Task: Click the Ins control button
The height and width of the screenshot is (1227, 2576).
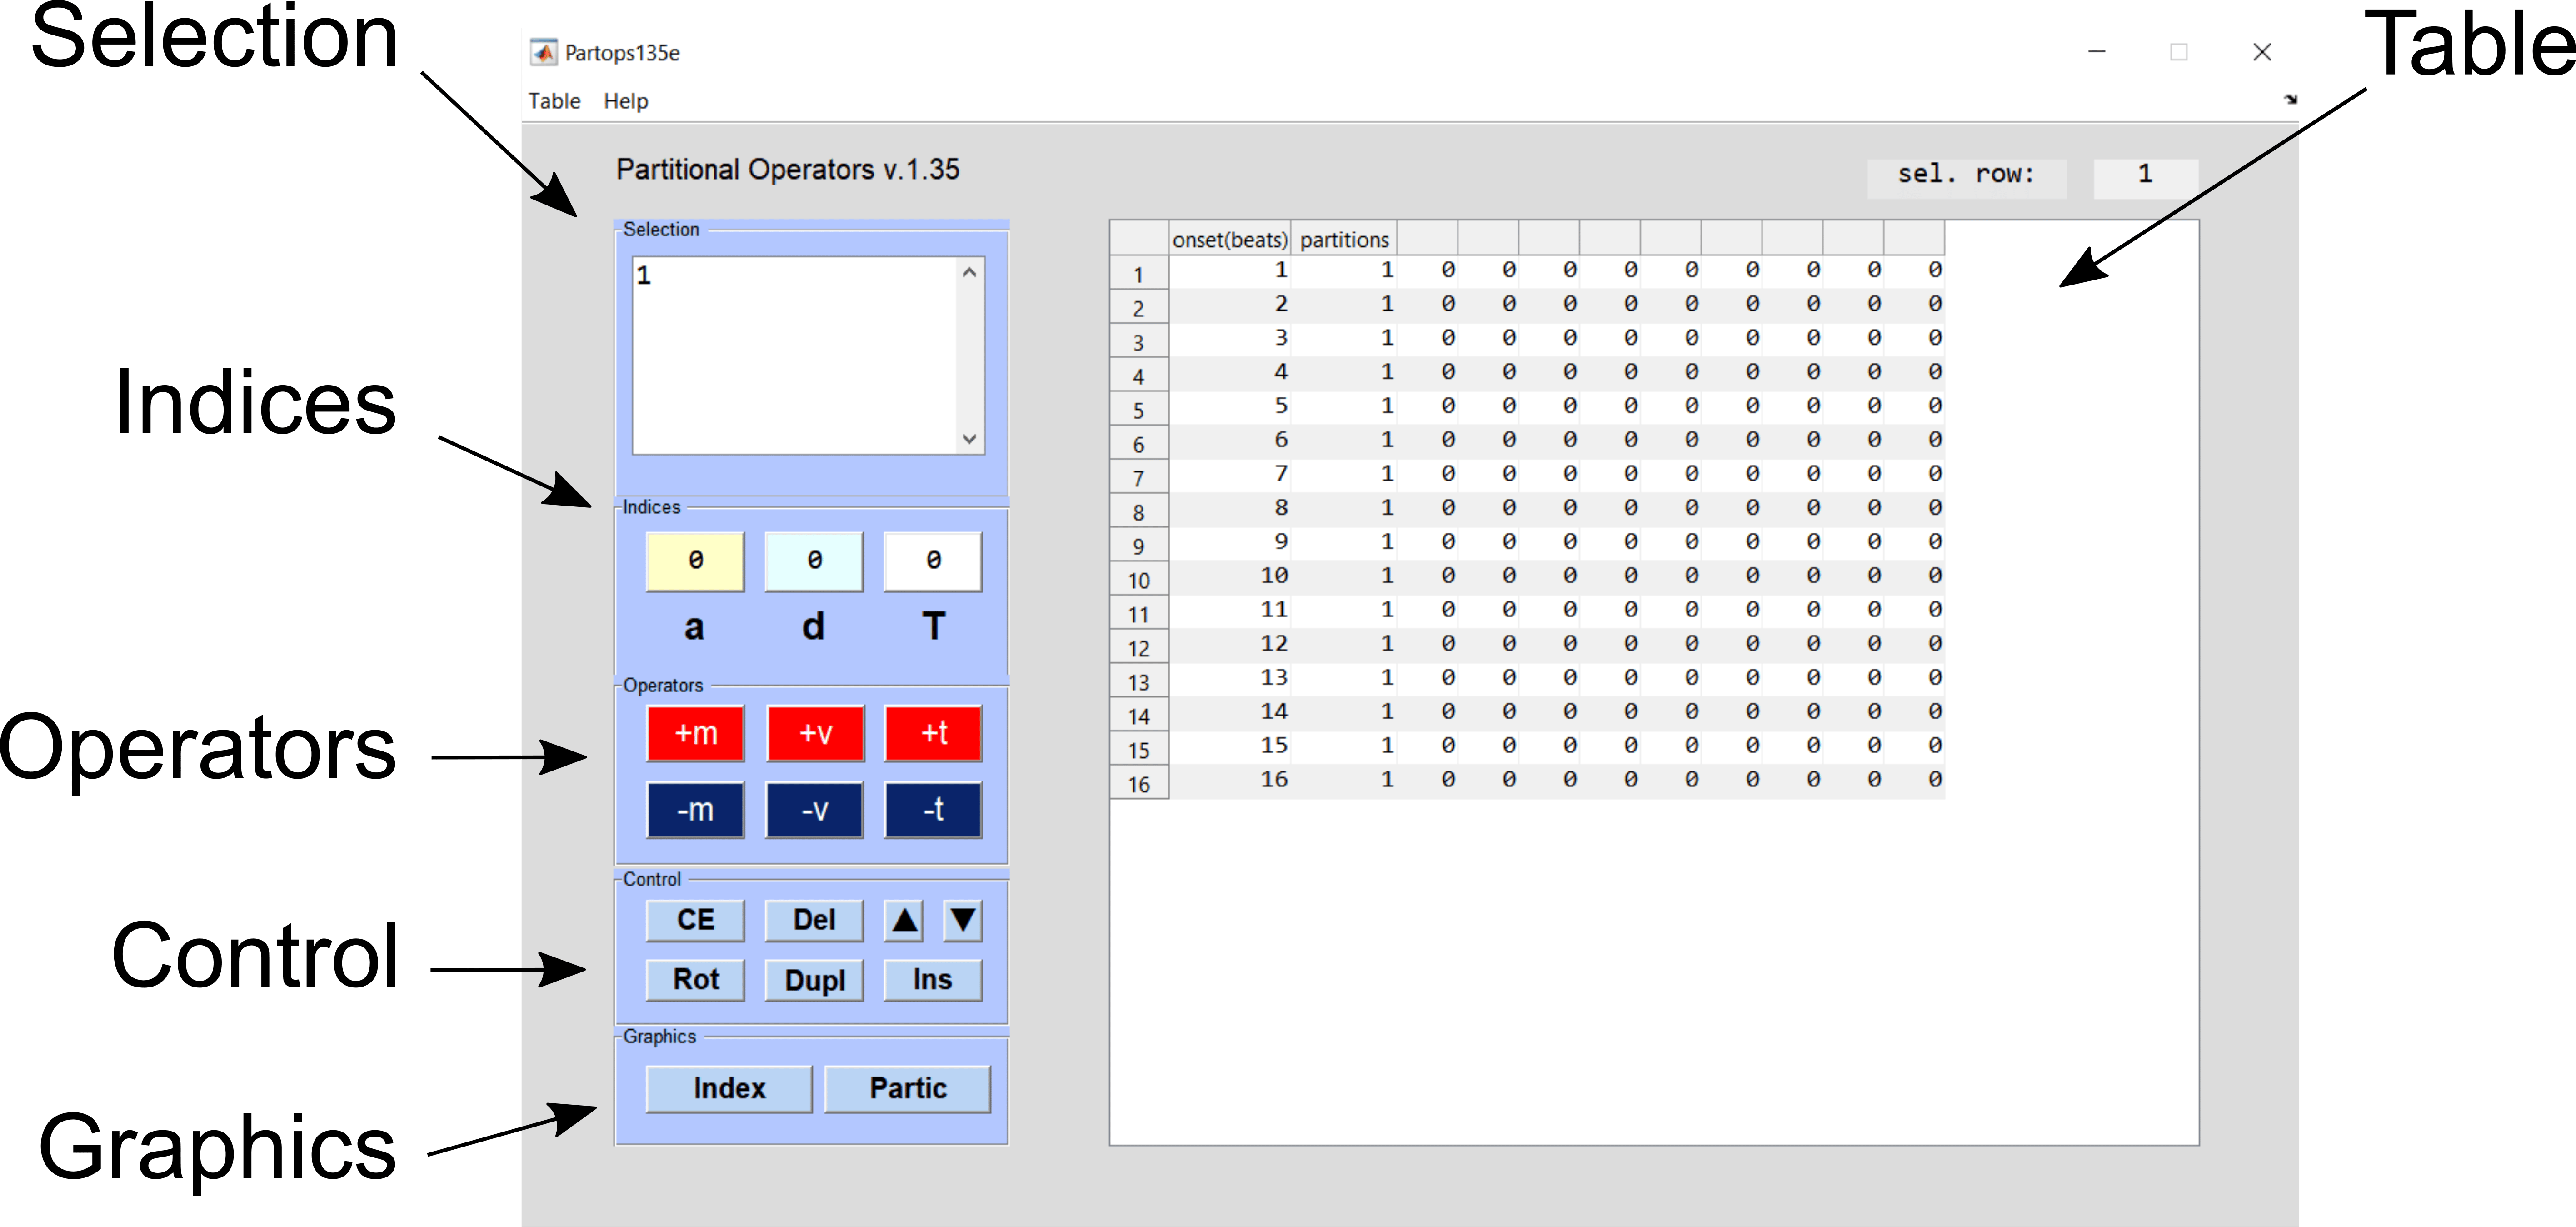Action: [934, 980]
